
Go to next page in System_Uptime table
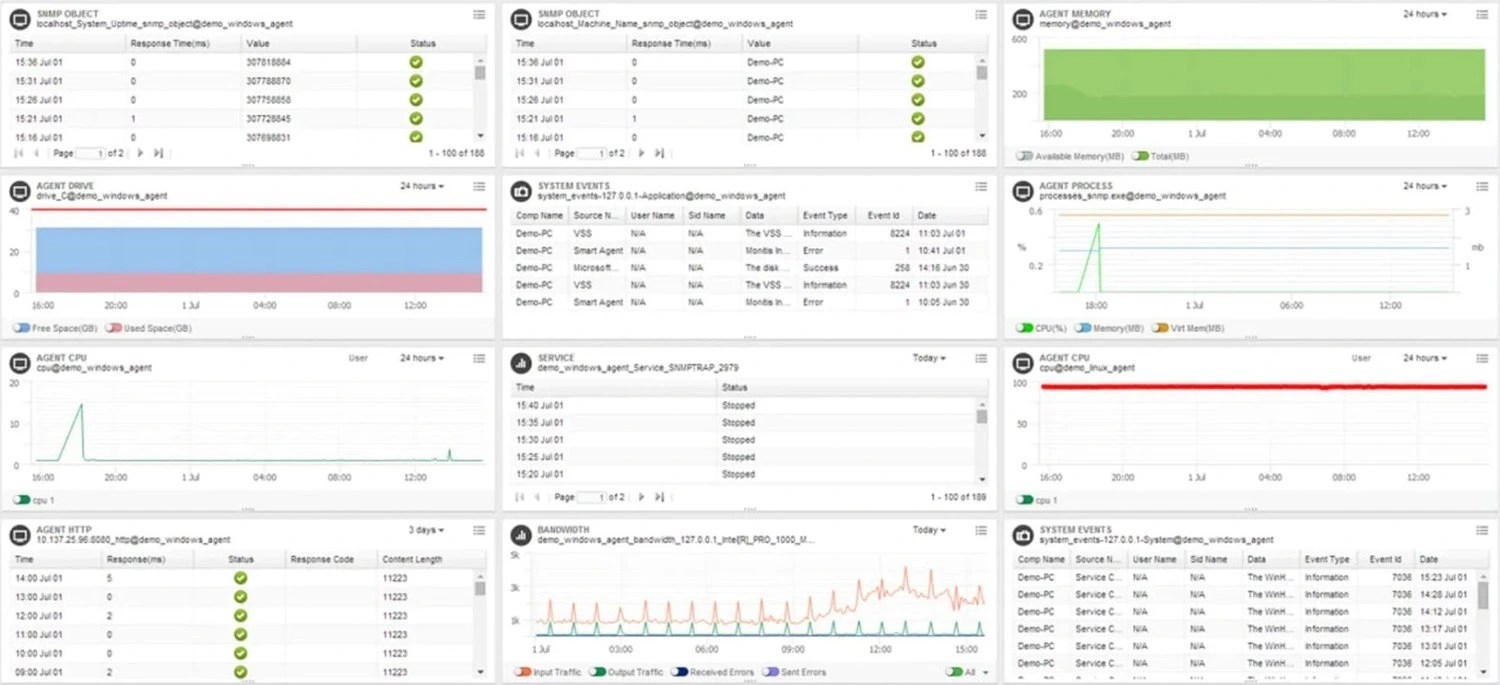tap(140, 153)
